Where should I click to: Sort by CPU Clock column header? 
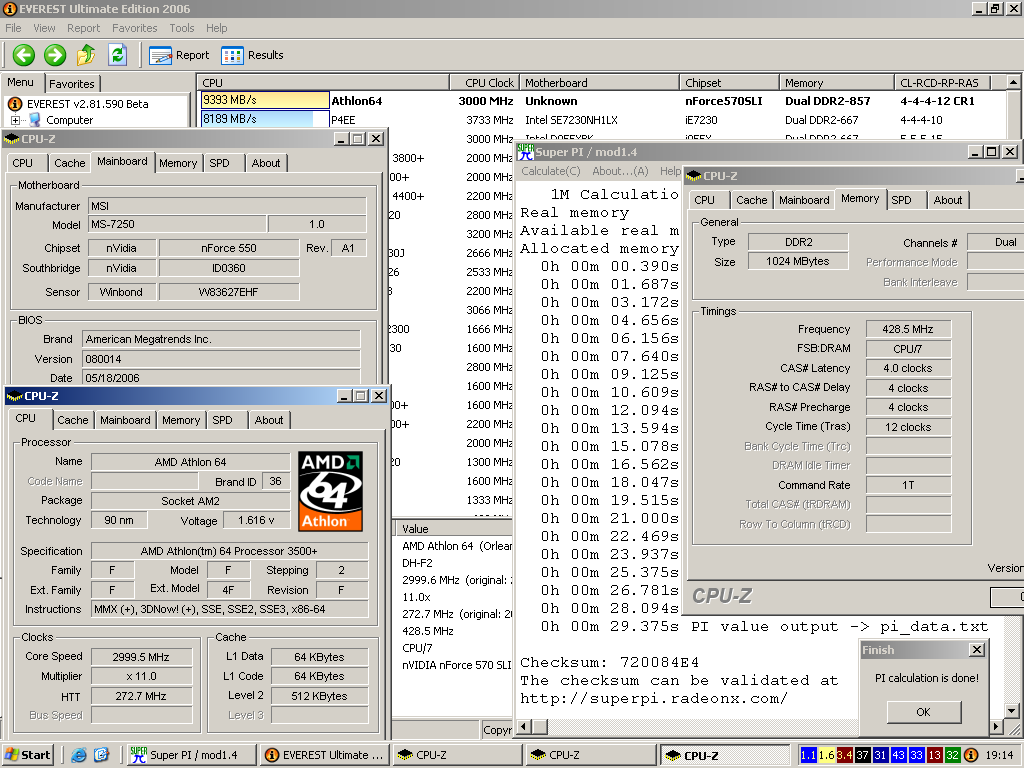click(x=484, y=83)
